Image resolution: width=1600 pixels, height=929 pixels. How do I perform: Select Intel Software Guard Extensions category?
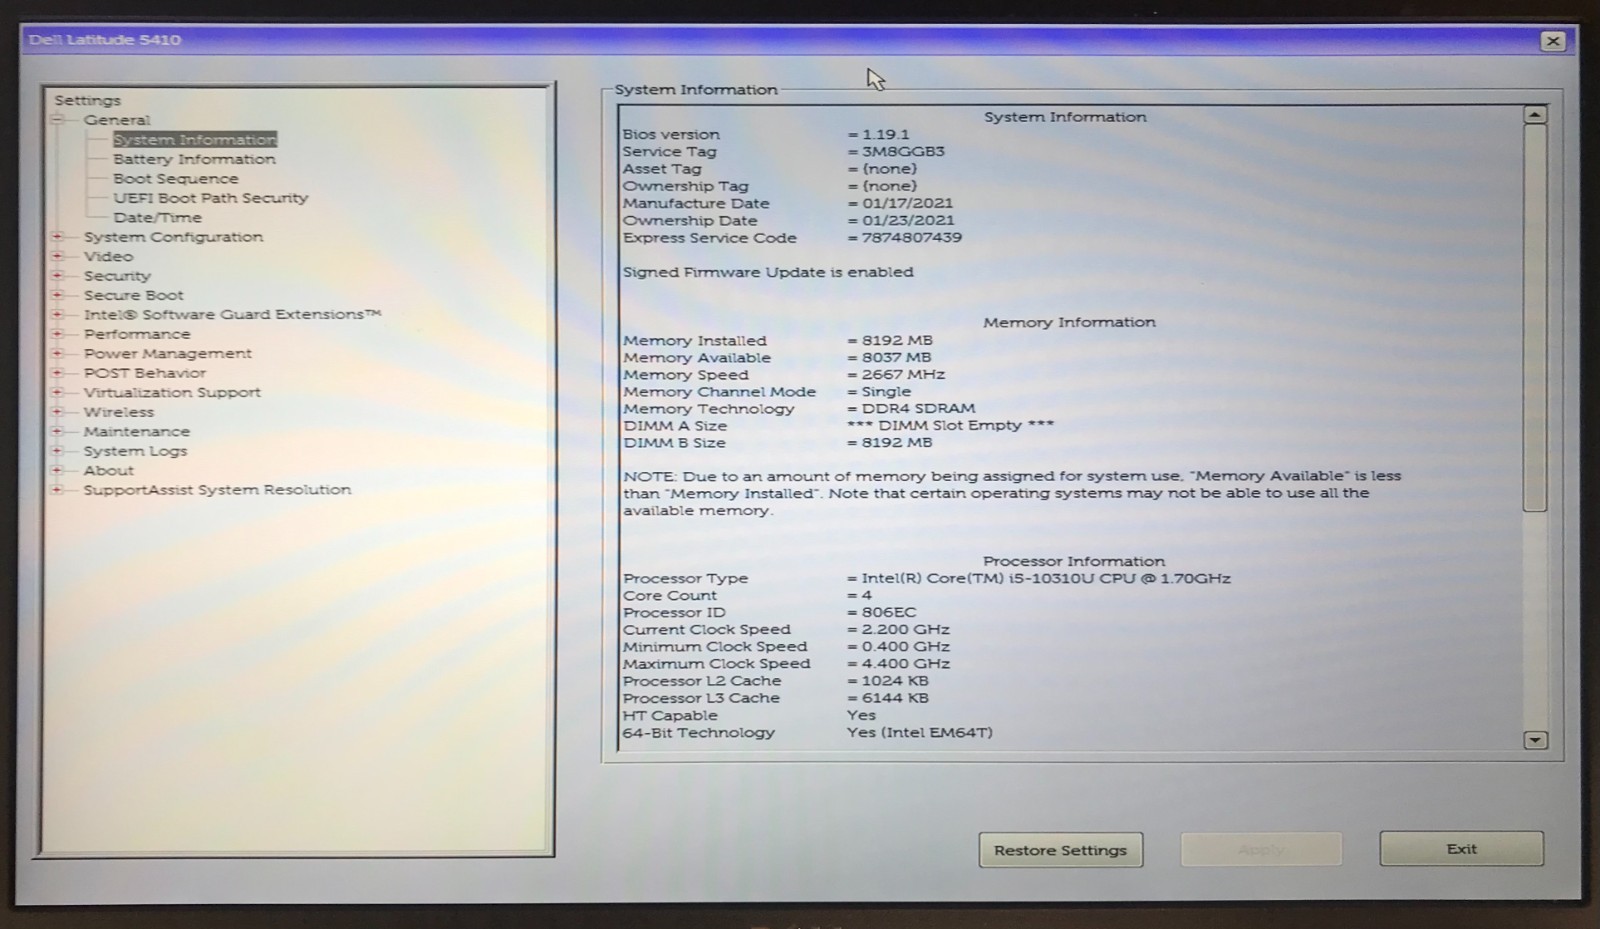coord(232,314)
